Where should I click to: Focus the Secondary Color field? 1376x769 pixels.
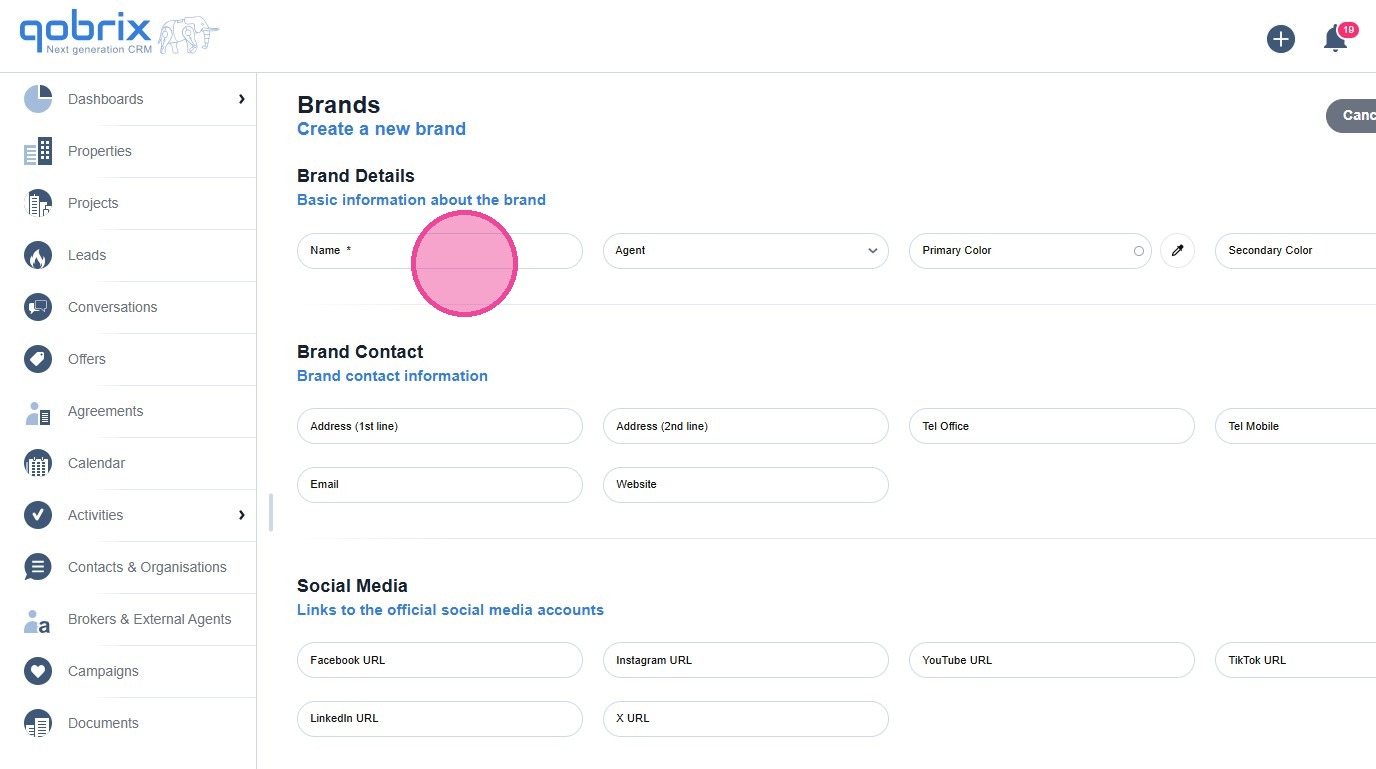1295,251
